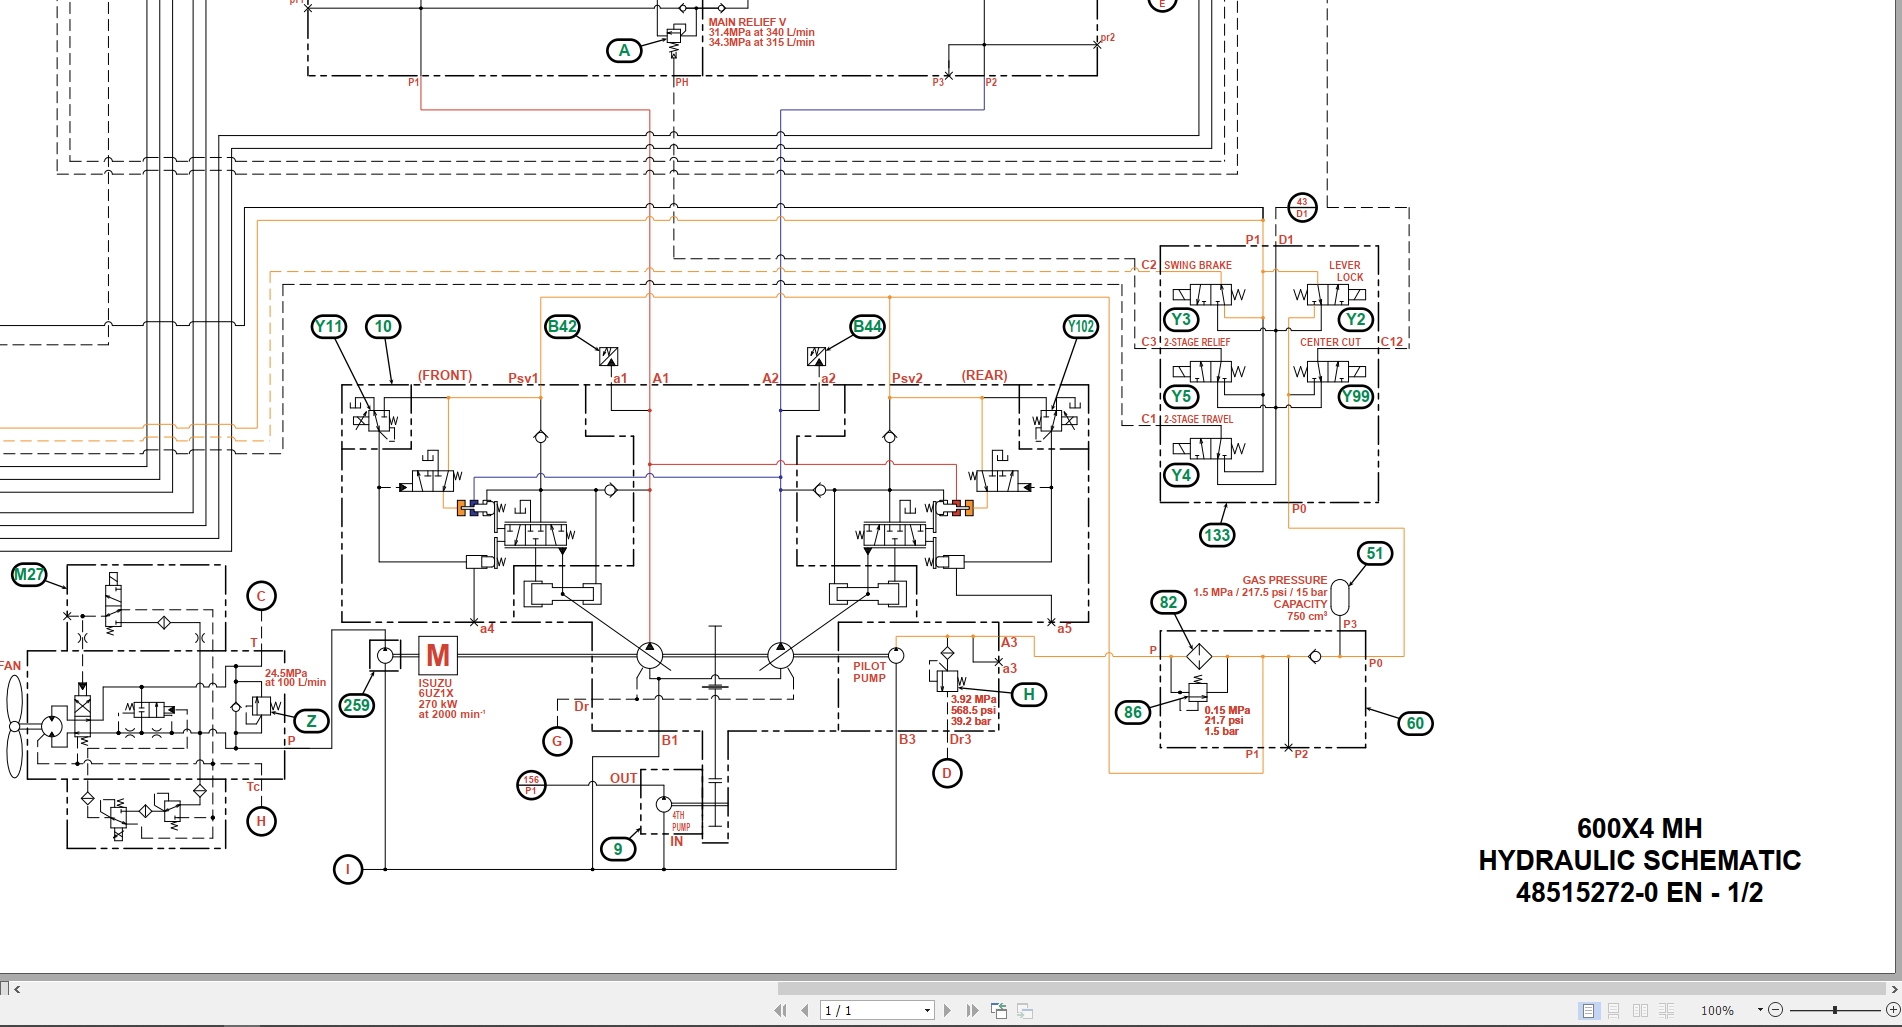
Task: Open the 100% zoom level dropdown
Action: click(1760, 1010)
